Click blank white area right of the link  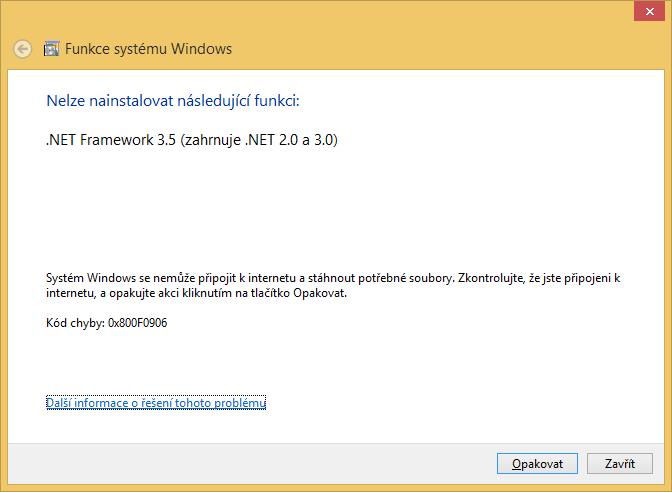tap(450, 403)
